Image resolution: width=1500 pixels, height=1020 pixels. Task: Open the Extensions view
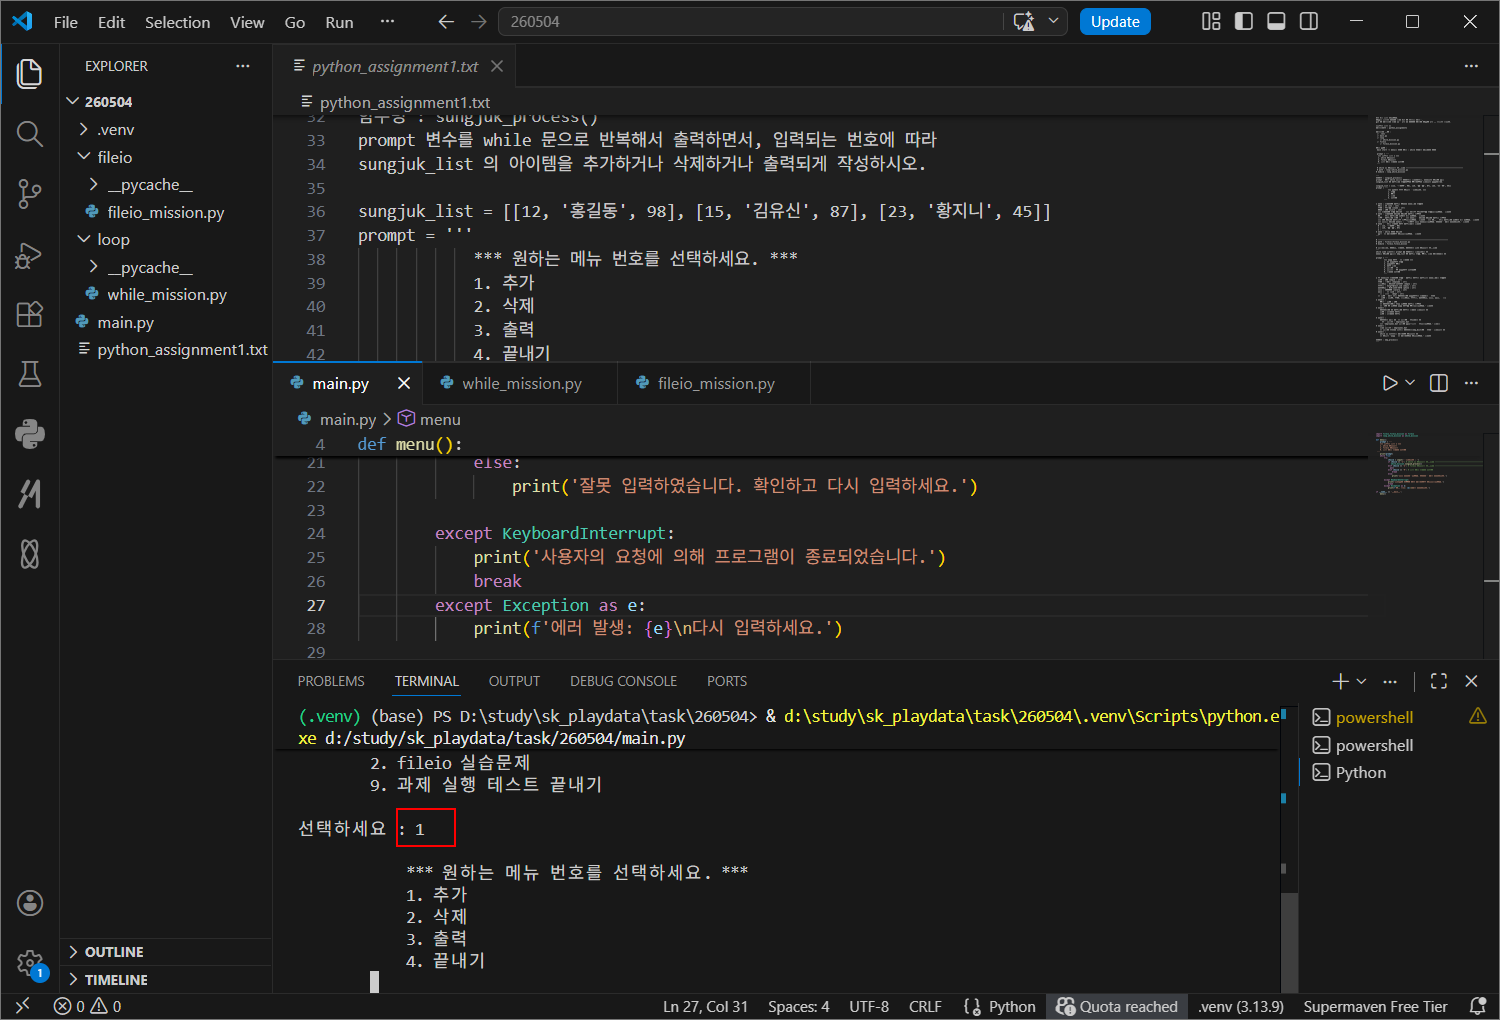[x=30, y=314]
